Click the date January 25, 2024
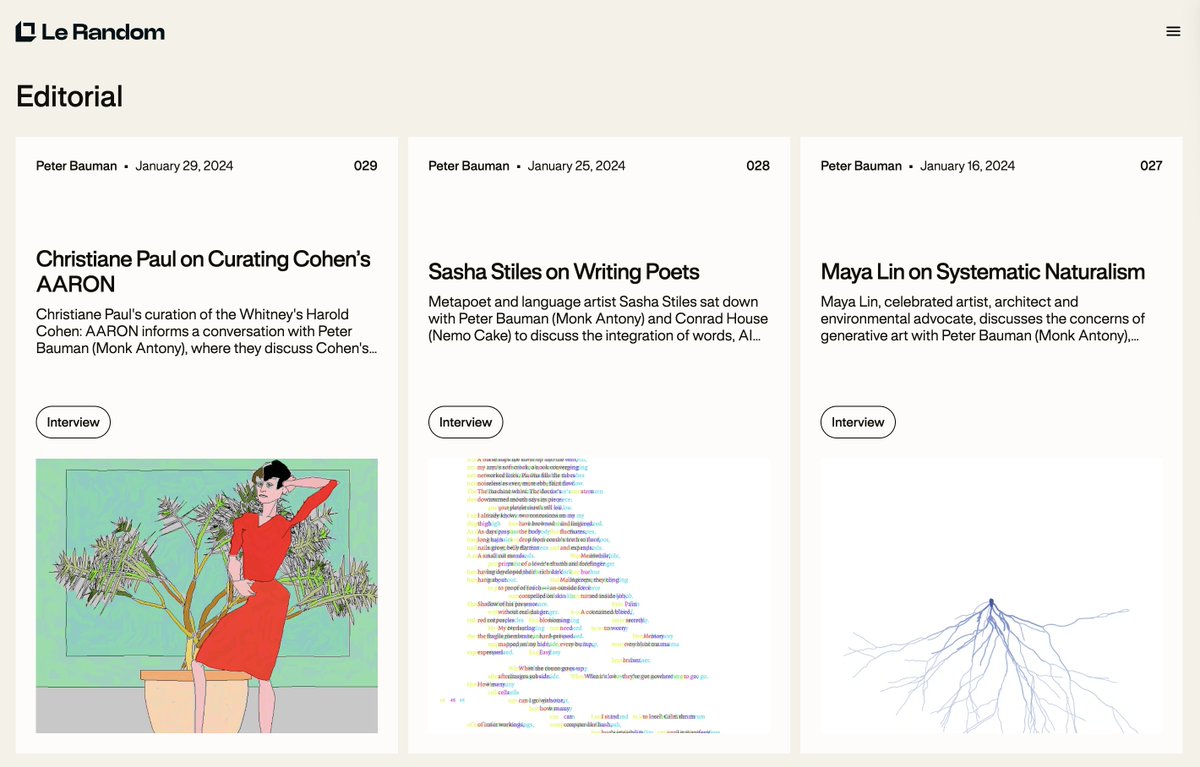Image resolution: width=1200 pixels, height=767 pixels. (577, 165)
